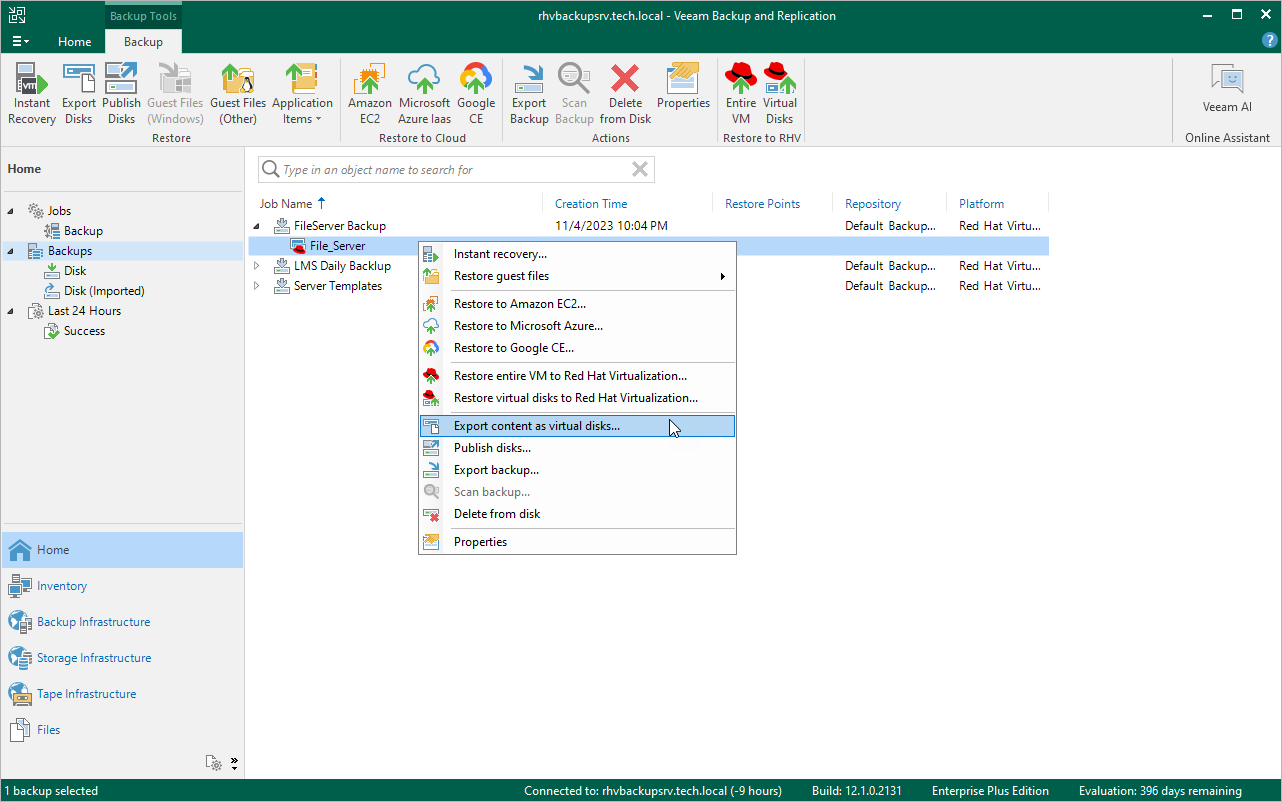Viewport: 1282px width, 802px height.
Task: Choose Properties in the context menu
Action: coord(577,542)
